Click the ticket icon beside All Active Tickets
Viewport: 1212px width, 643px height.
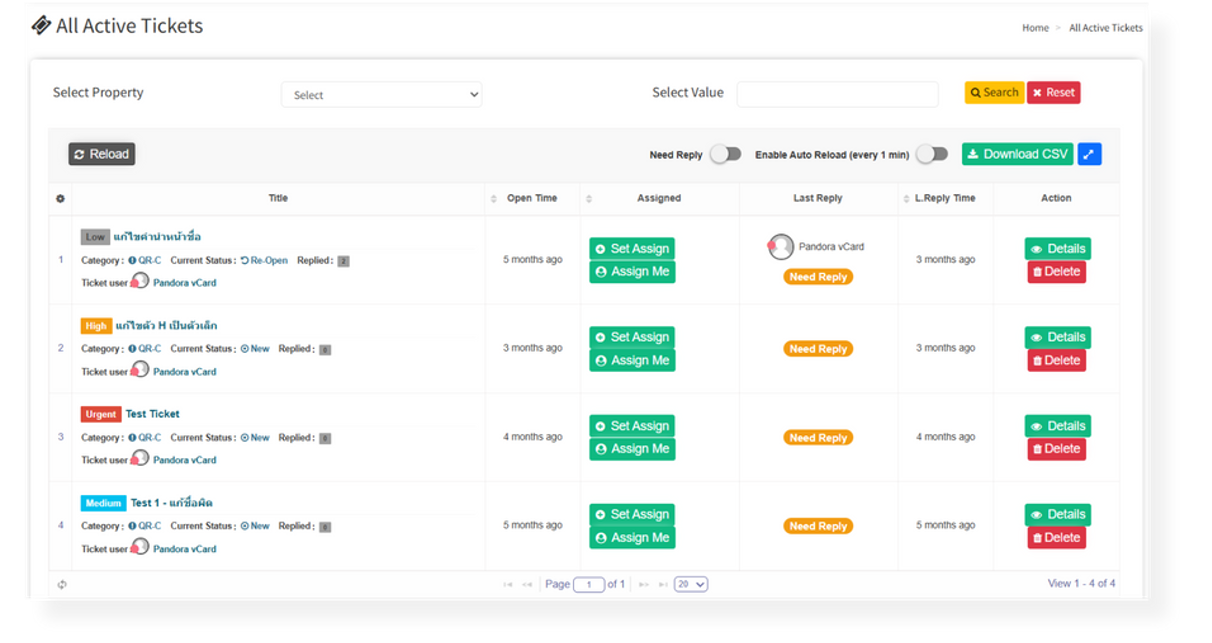(x=41, y=25)
